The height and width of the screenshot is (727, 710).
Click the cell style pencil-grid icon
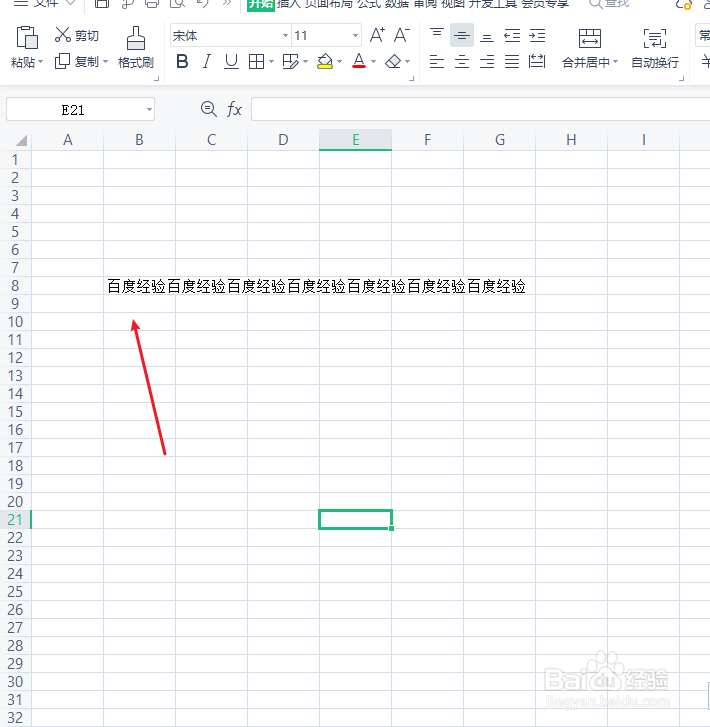[290, 61]
